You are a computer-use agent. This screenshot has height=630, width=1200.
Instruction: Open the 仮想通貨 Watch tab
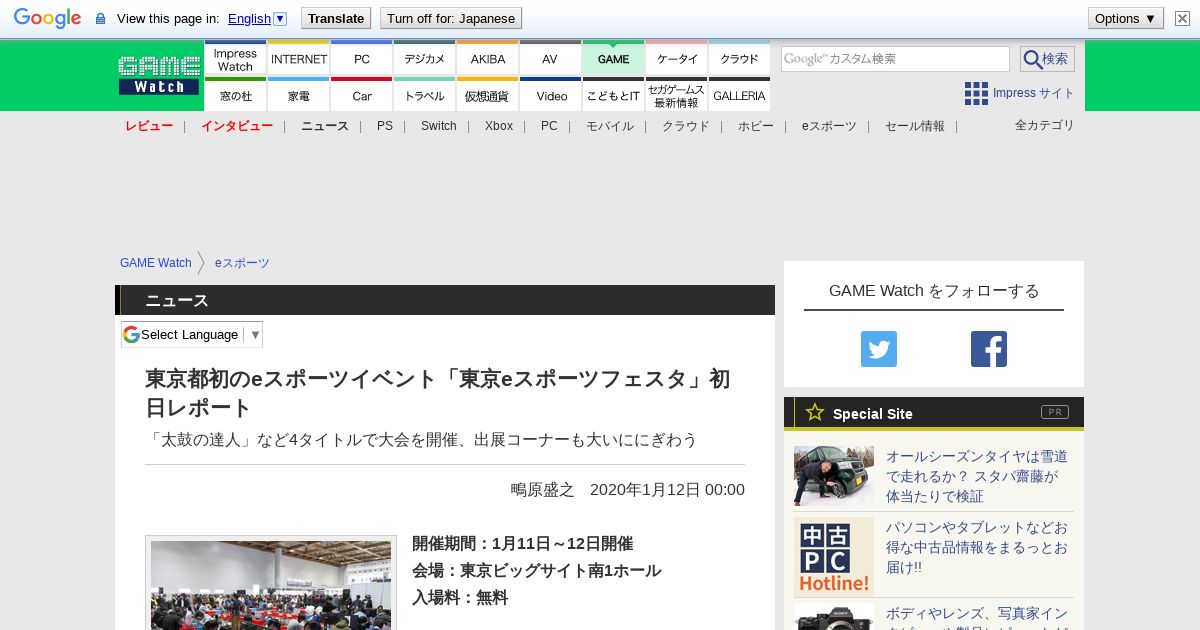point(488,95)
